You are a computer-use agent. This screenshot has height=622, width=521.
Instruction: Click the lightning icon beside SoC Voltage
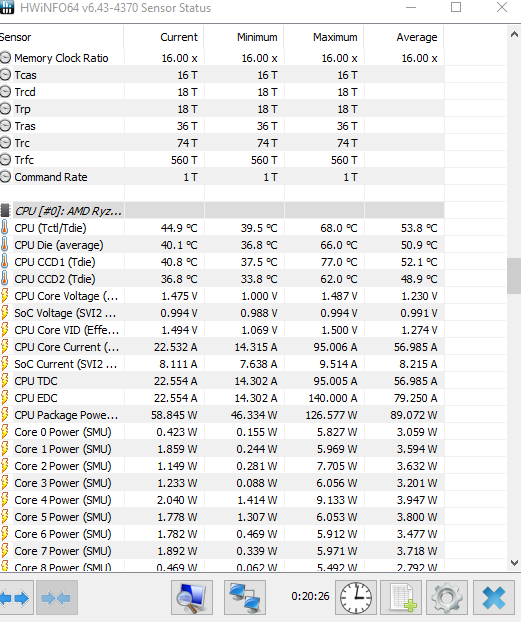(5, 313)
